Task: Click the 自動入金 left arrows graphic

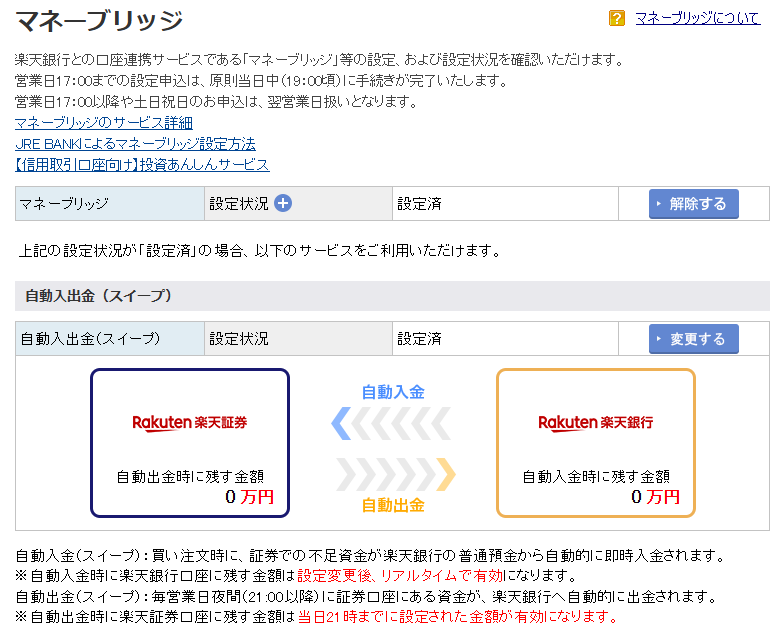Action: point(391,423)
